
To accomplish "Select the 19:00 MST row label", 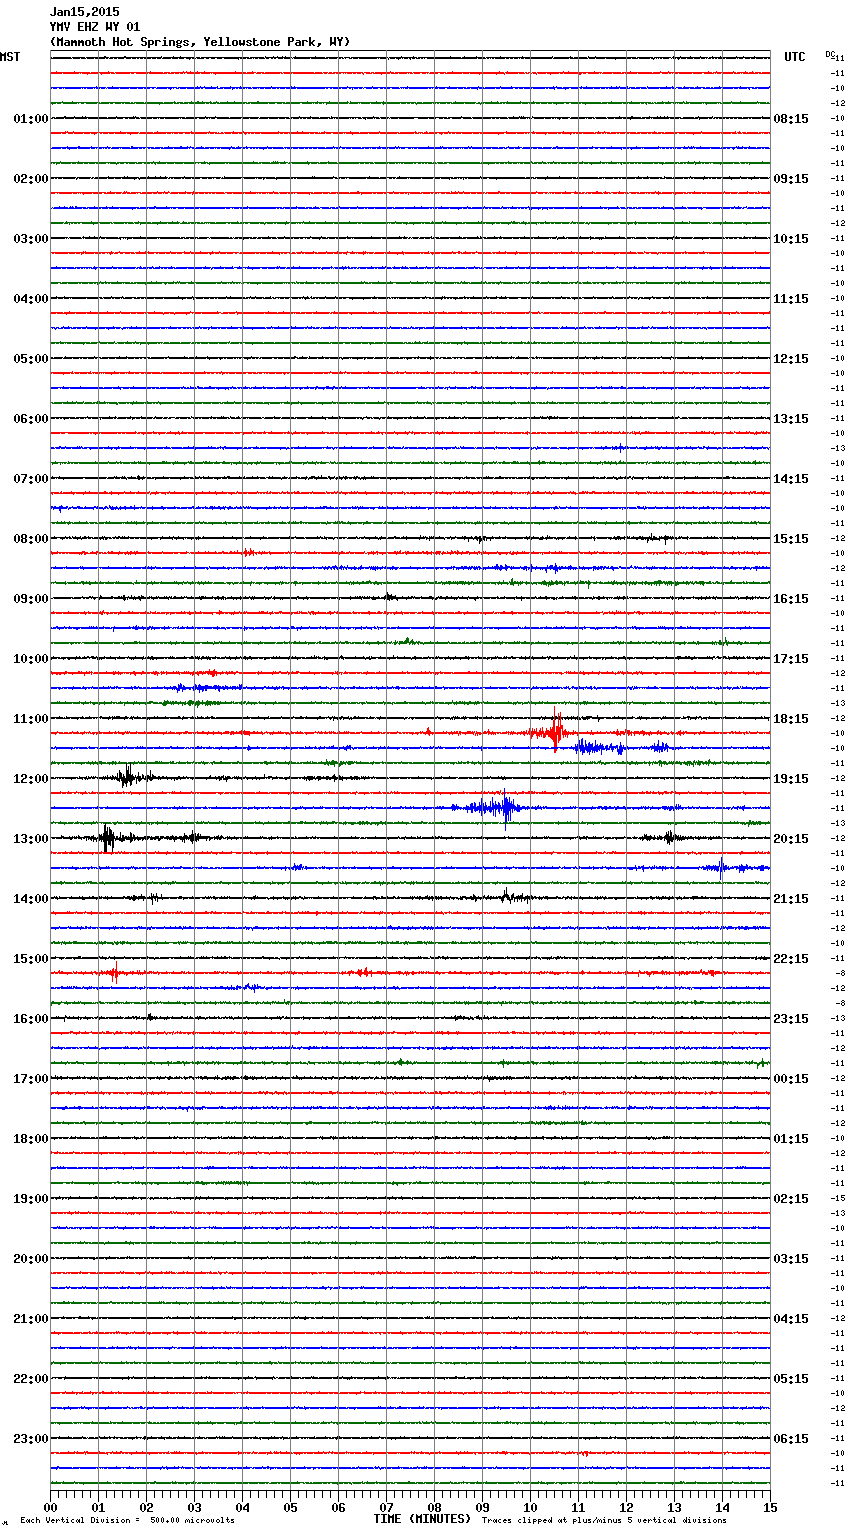I will (31, 1199).
